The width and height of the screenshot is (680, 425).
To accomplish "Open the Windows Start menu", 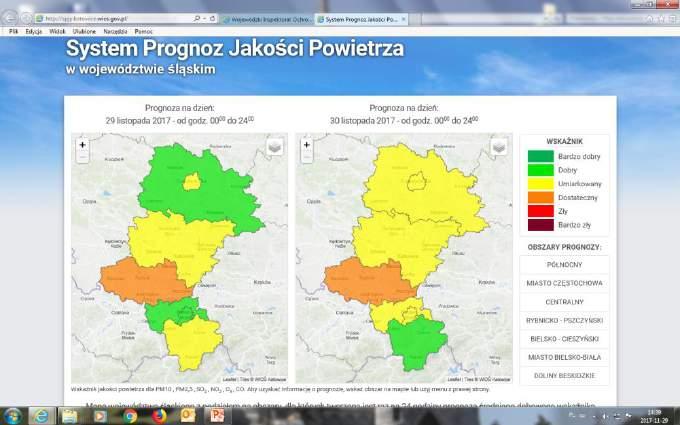I will (13, 416).
